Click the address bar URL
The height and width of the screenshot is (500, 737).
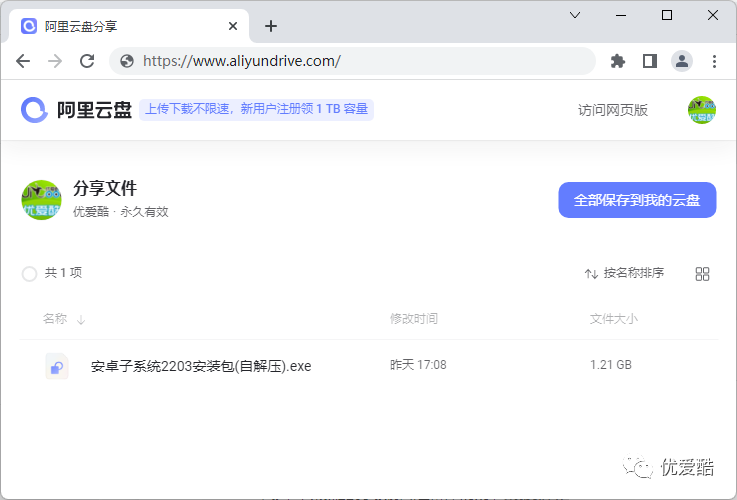242,61
